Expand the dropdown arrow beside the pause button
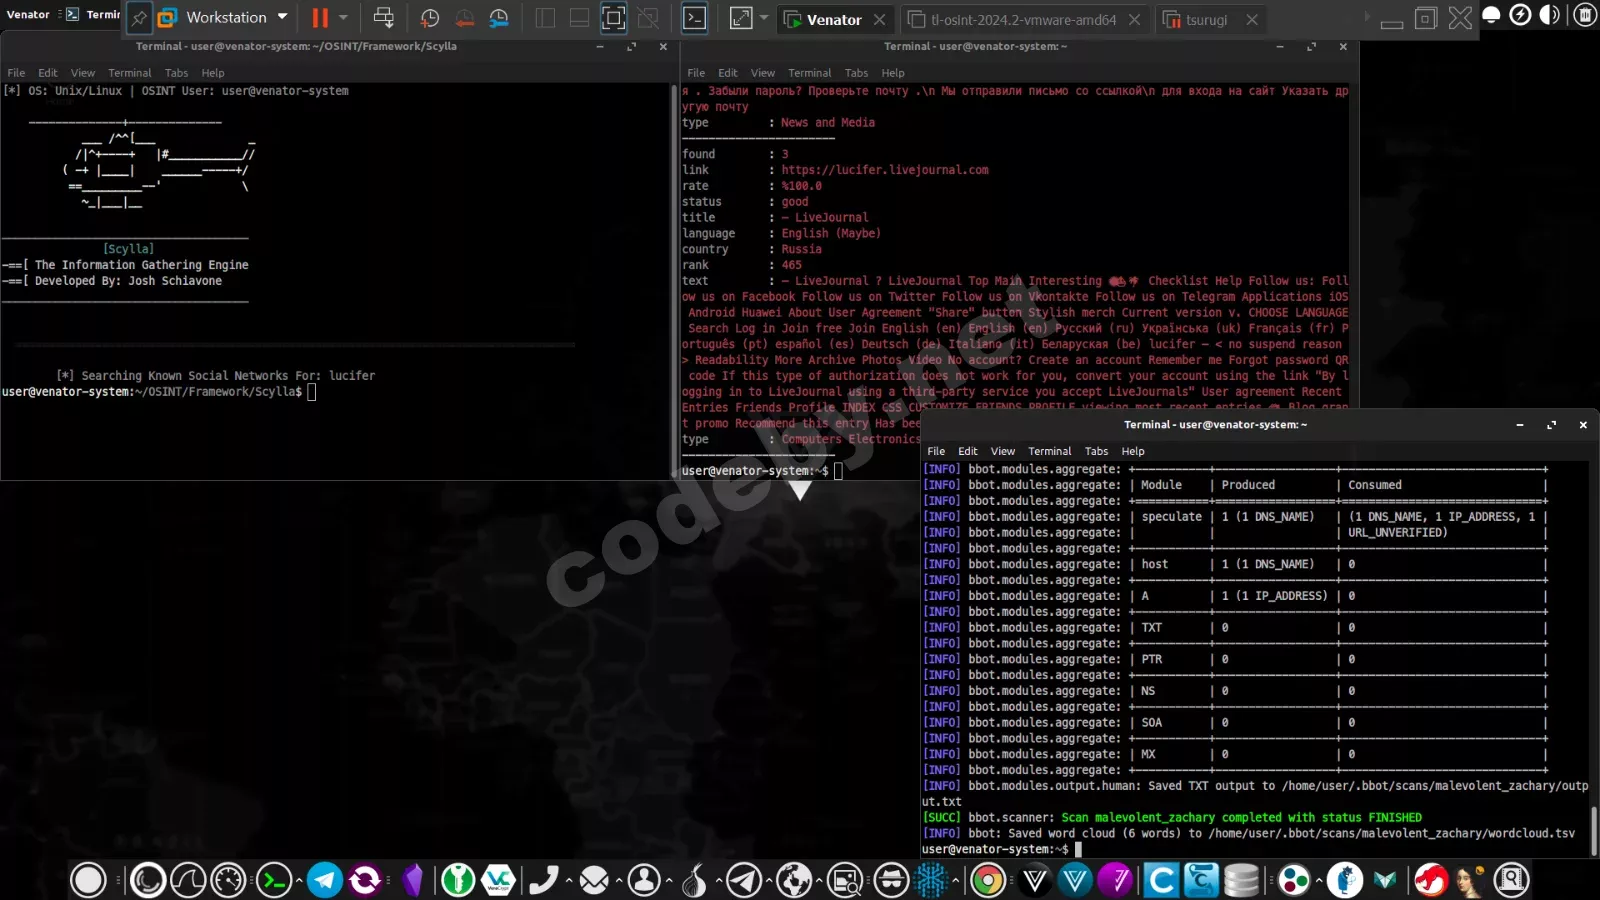The image size is (1600, 900). pyautogui.click(x=341, y=18)
